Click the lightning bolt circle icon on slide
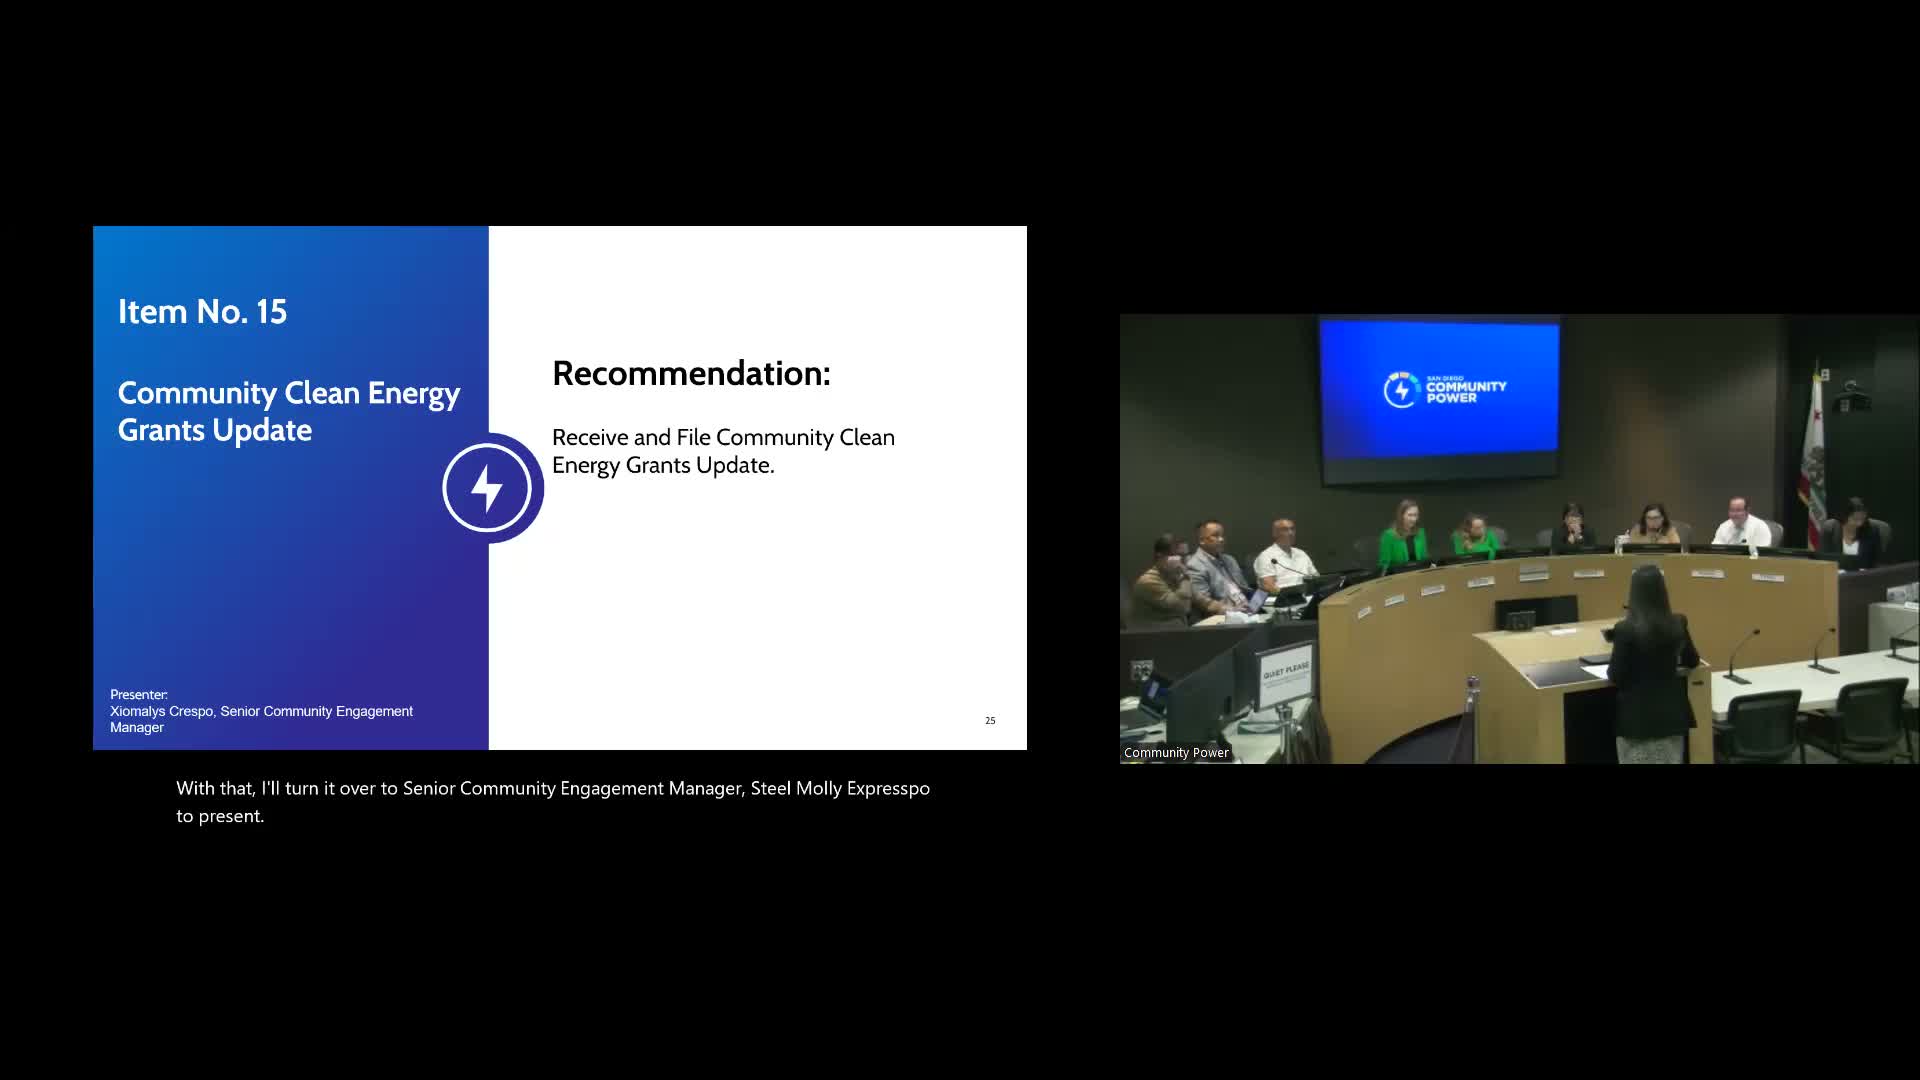The image size is (1920, 1080). pos(487,488)
